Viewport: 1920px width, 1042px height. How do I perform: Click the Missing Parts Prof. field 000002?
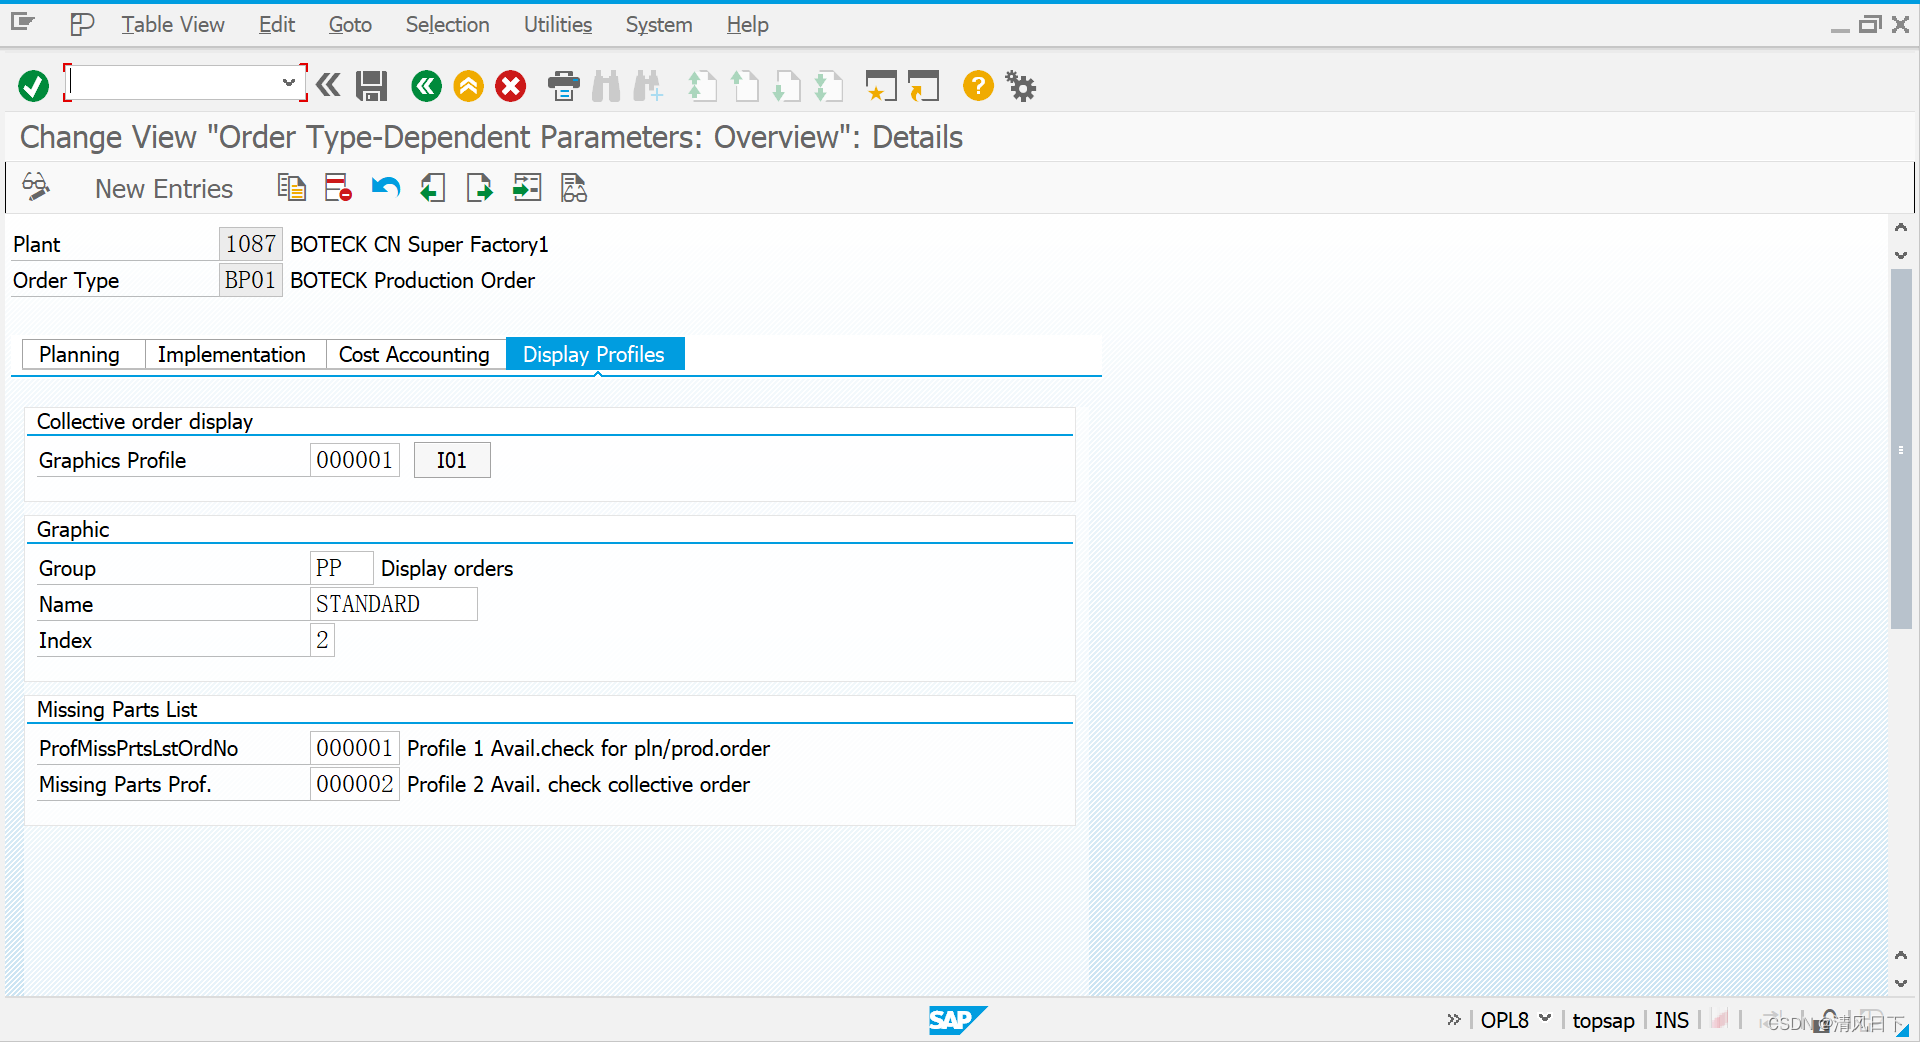tap(355, 784)
